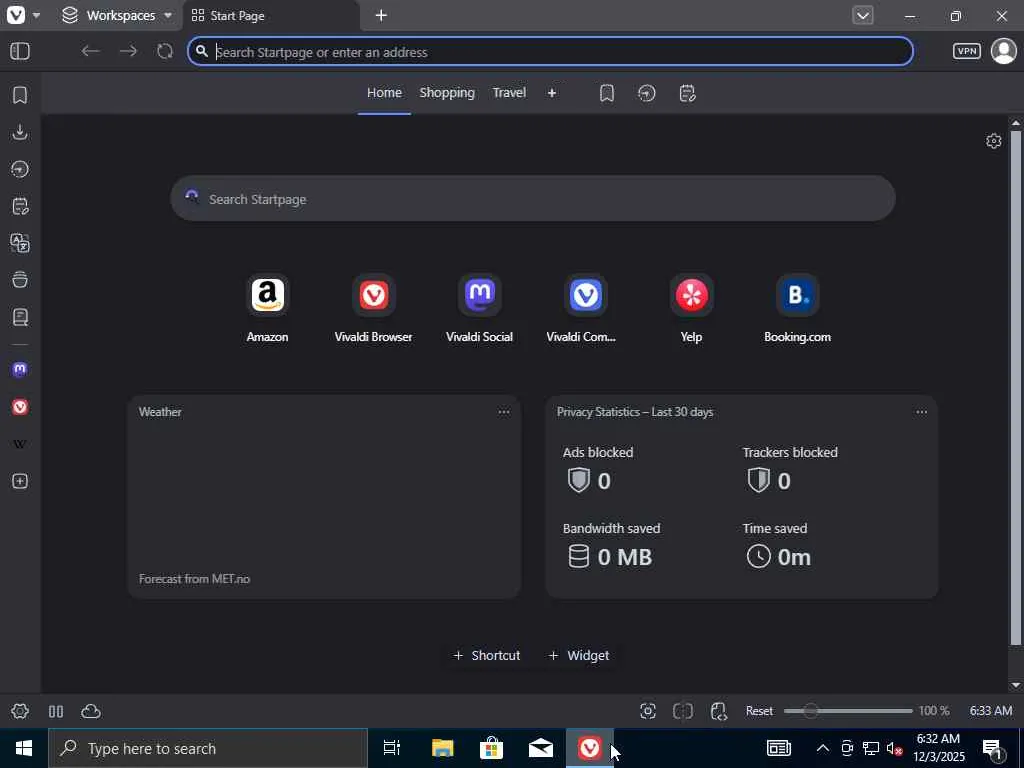Screen dimensions: 1024x768
Task: Open the Mail app from taskbar
Action: pyautogui.click(x=541, y=748)
